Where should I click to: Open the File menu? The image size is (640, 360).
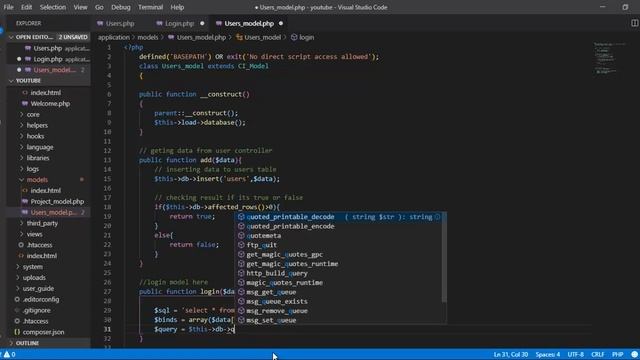[x=8, y=7]
